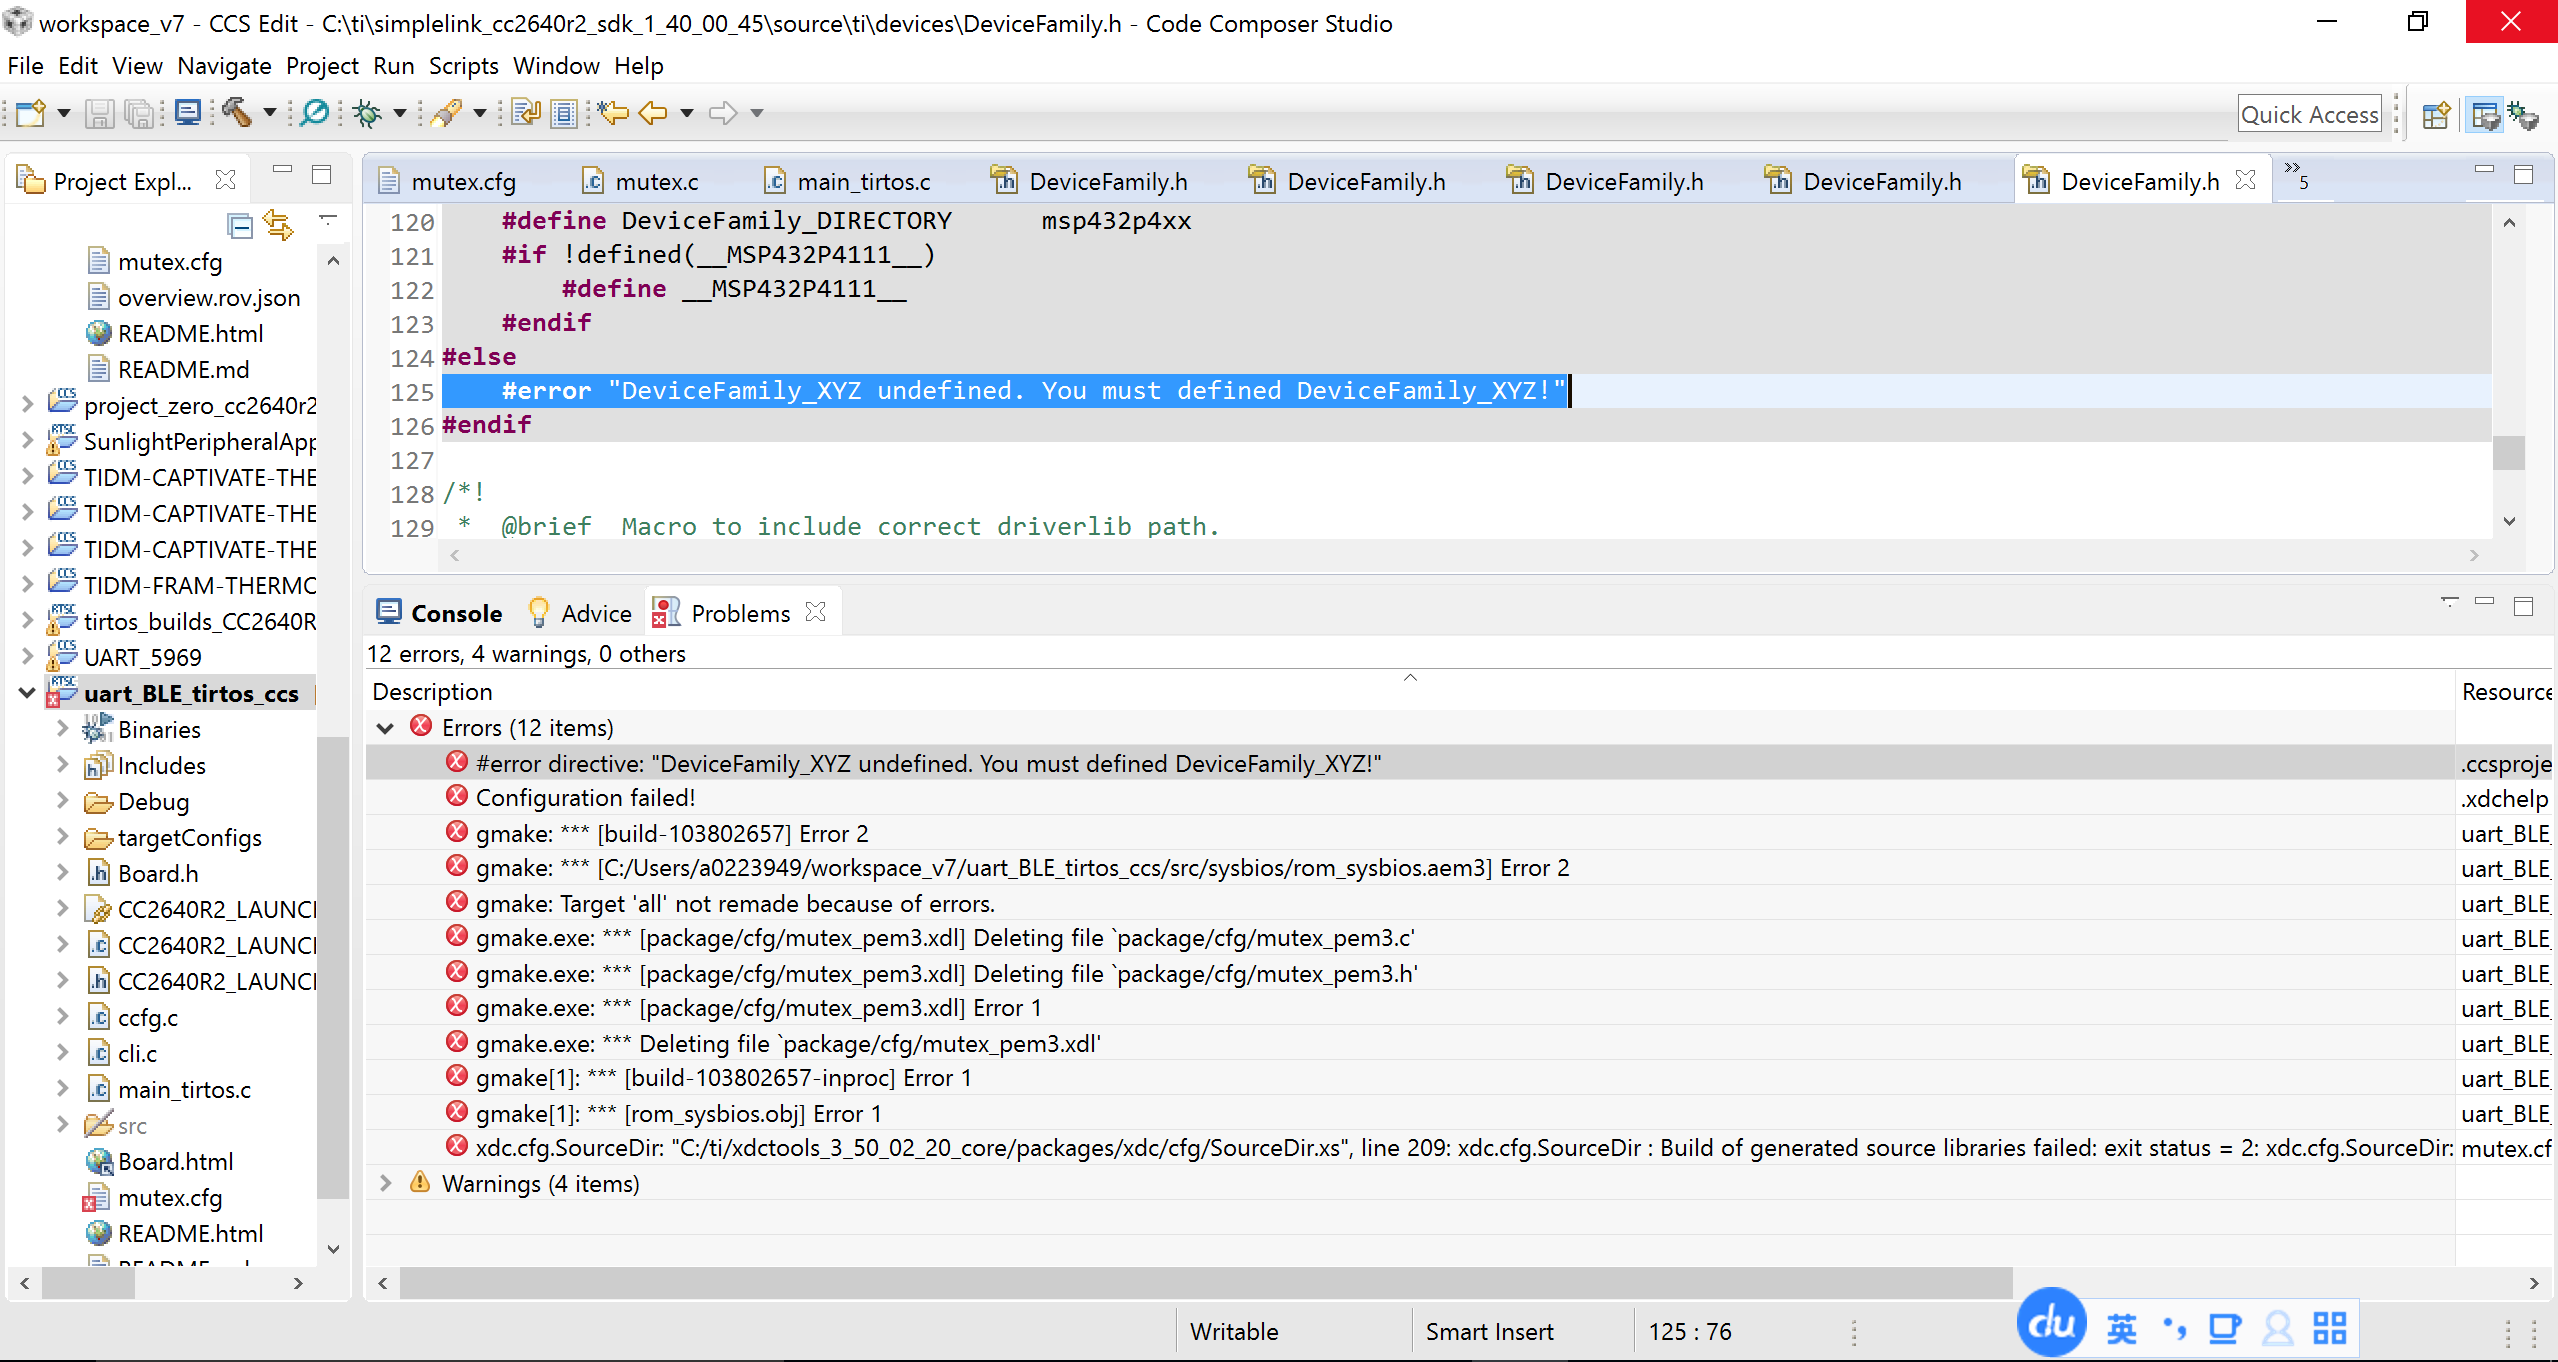Start debugging with the green bug icon
The image size is (2558, 1362).
[x=367, y=113]
